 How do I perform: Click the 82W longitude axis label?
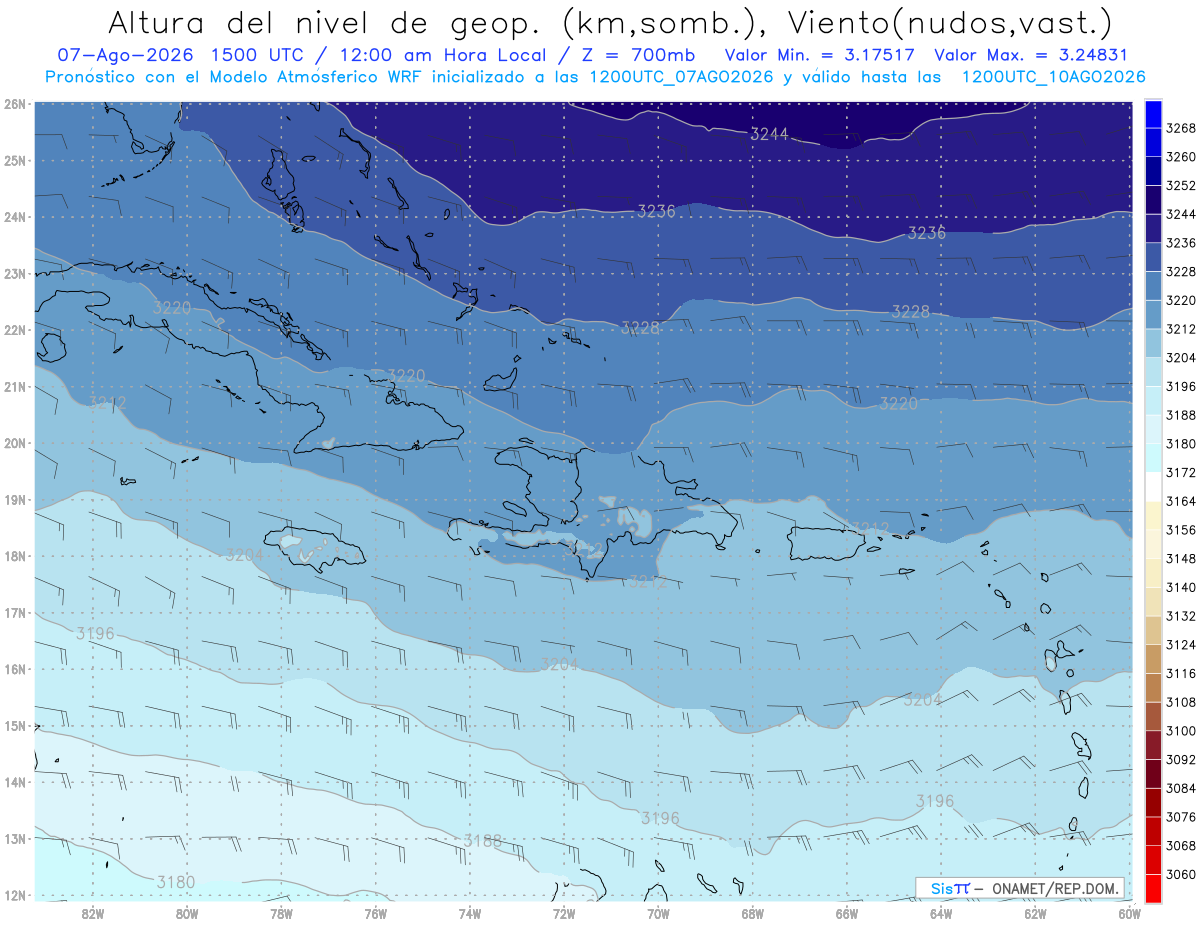pos(93,912)
